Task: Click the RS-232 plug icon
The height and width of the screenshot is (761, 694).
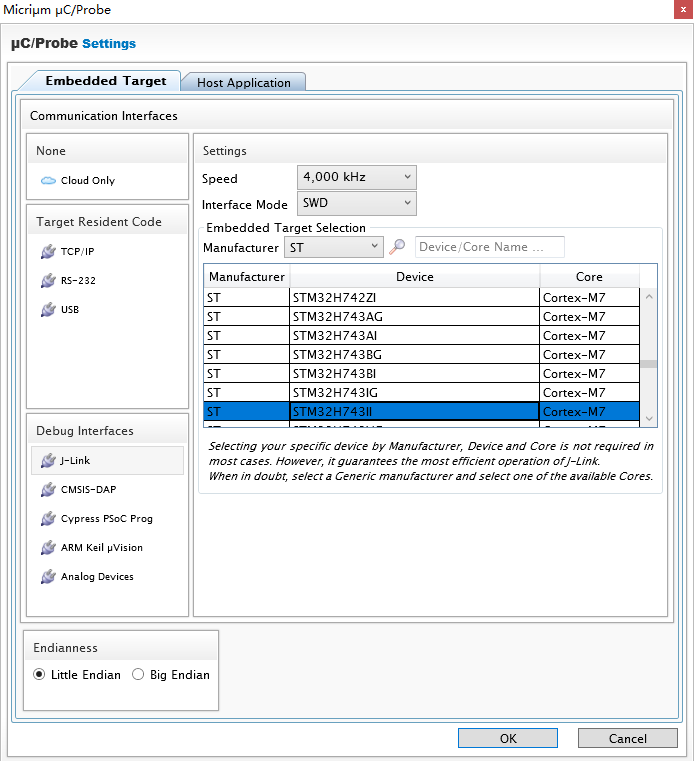Action: 48,281
